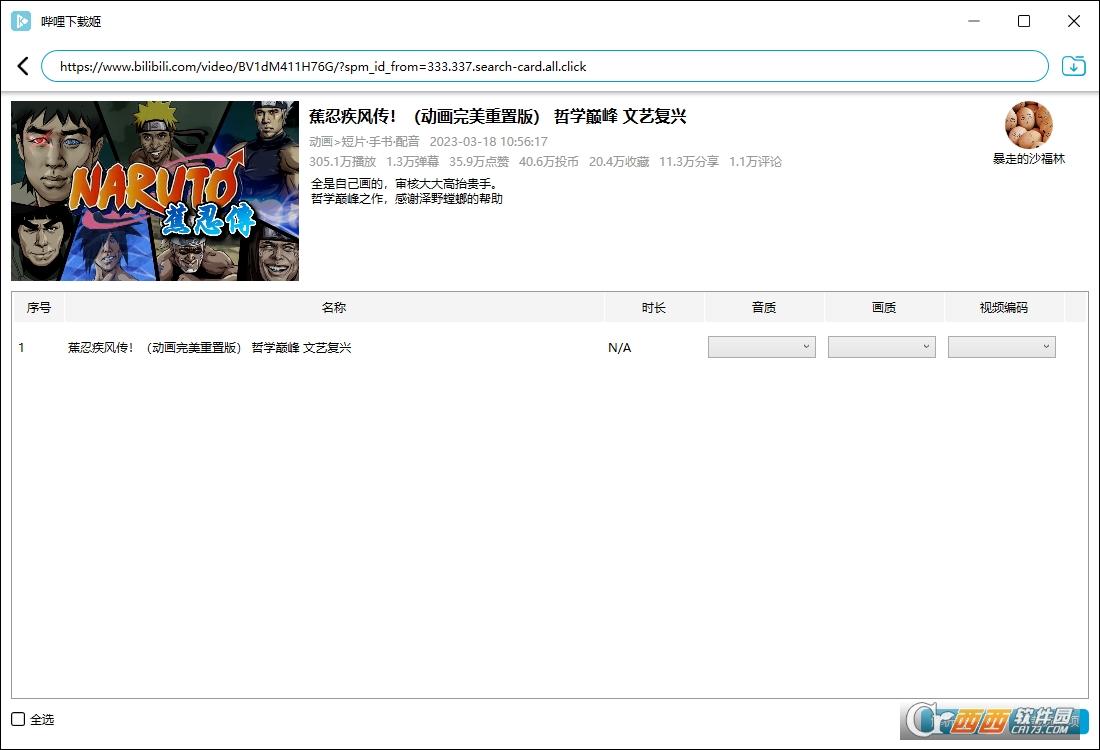Click the video URL address field
This screenshot has width=1100, height=750.
point(544,66)
